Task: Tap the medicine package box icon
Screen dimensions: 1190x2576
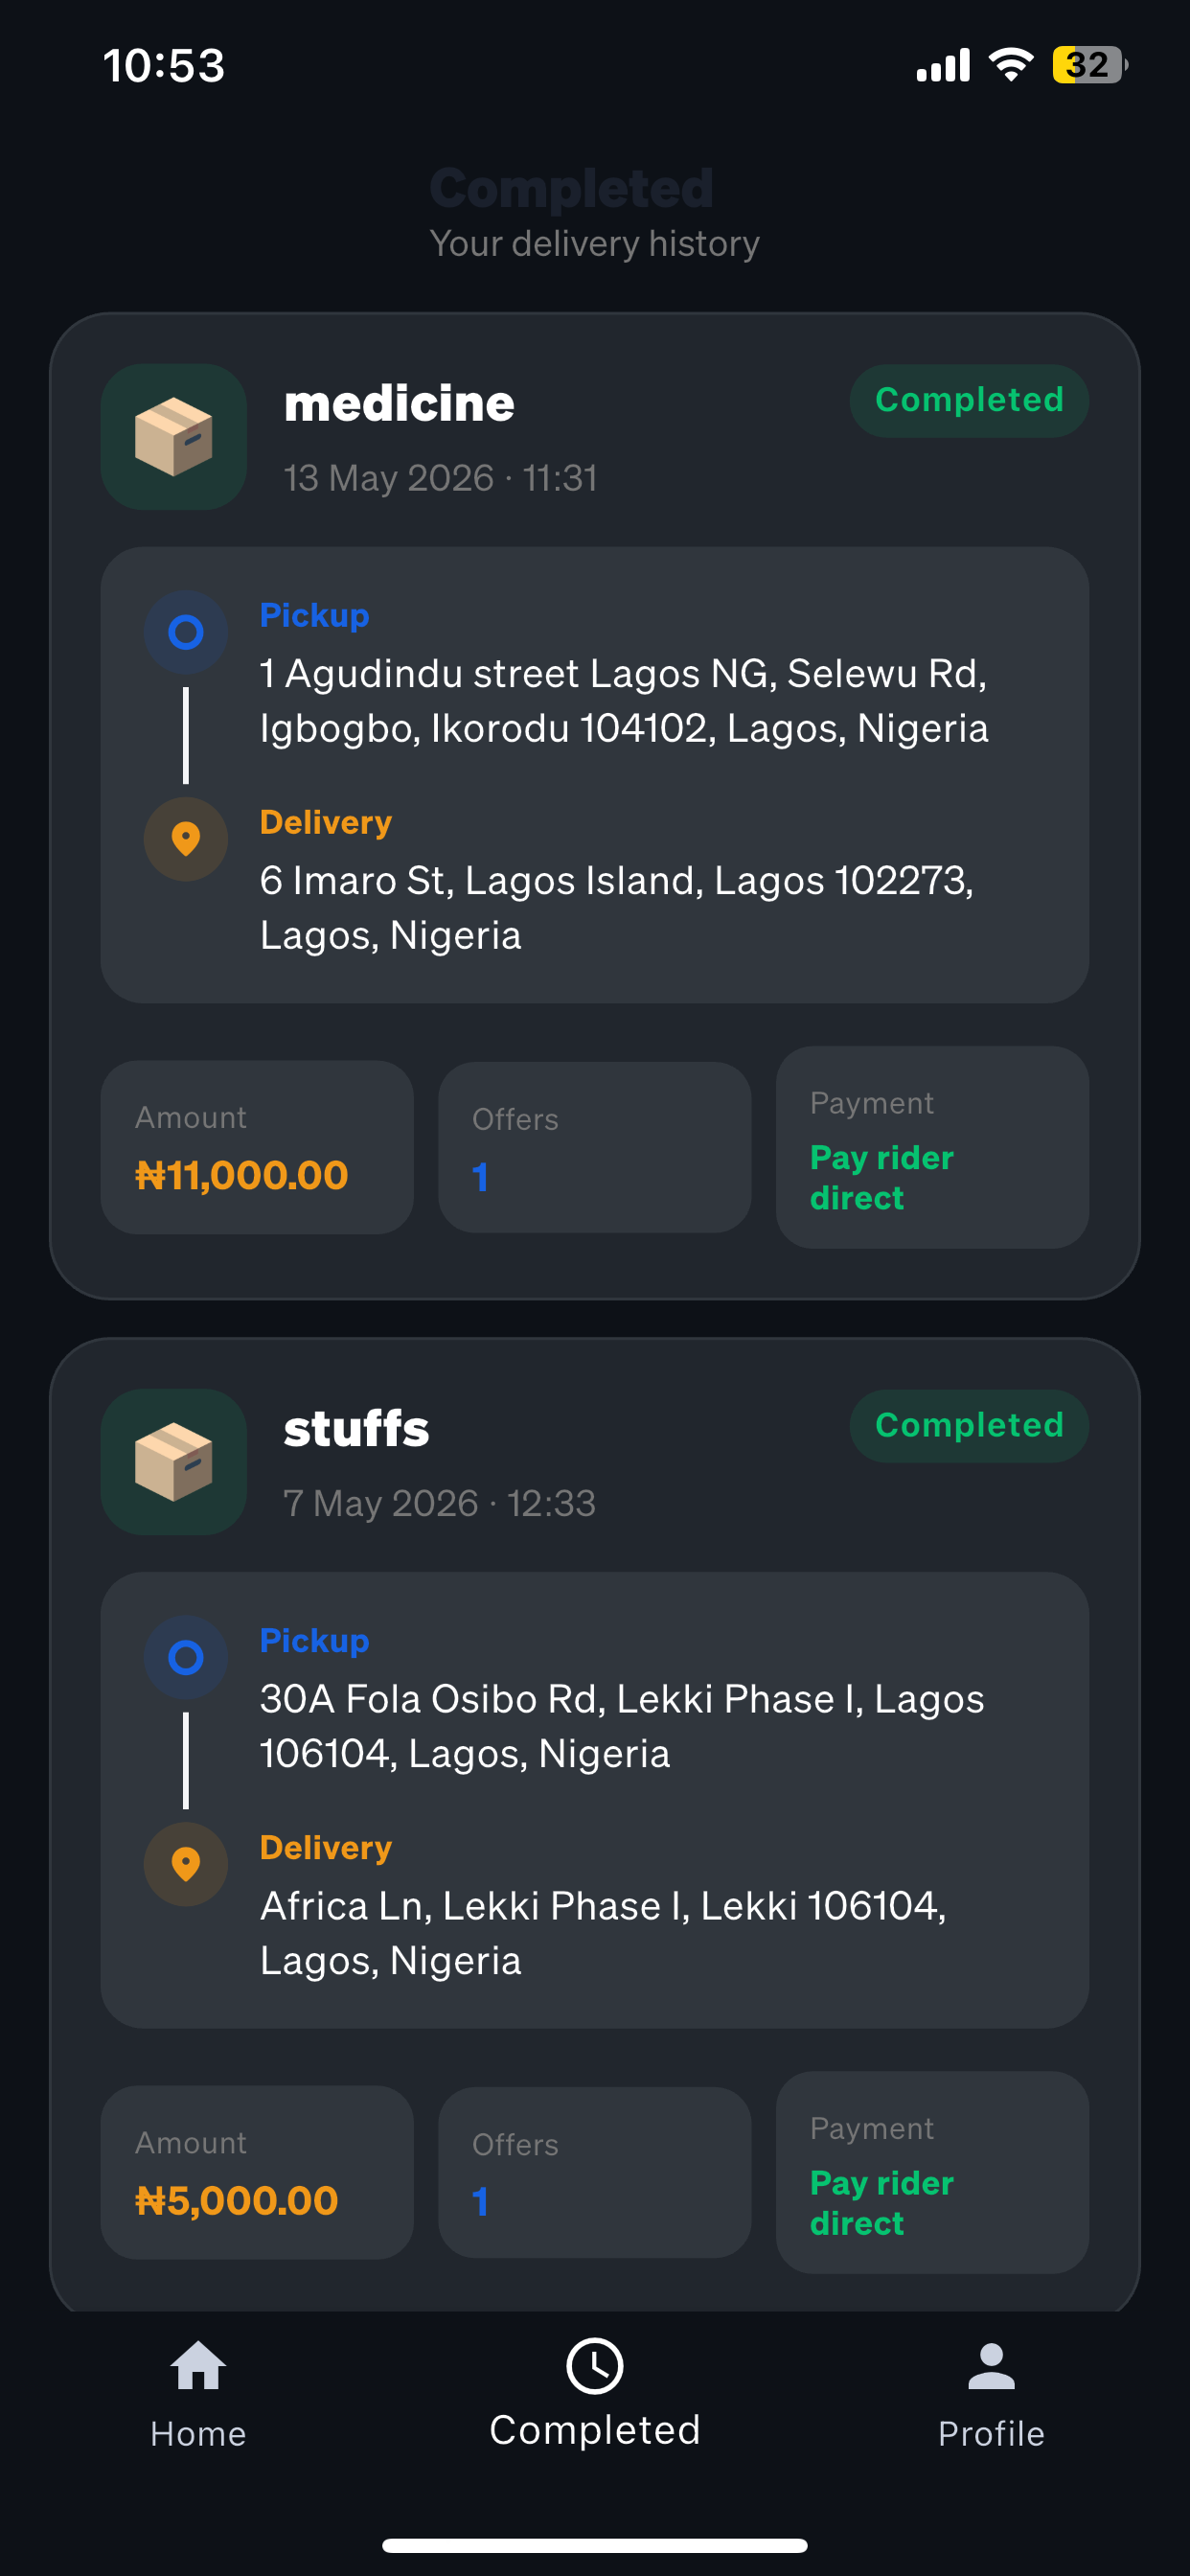Action: point(174,437)
